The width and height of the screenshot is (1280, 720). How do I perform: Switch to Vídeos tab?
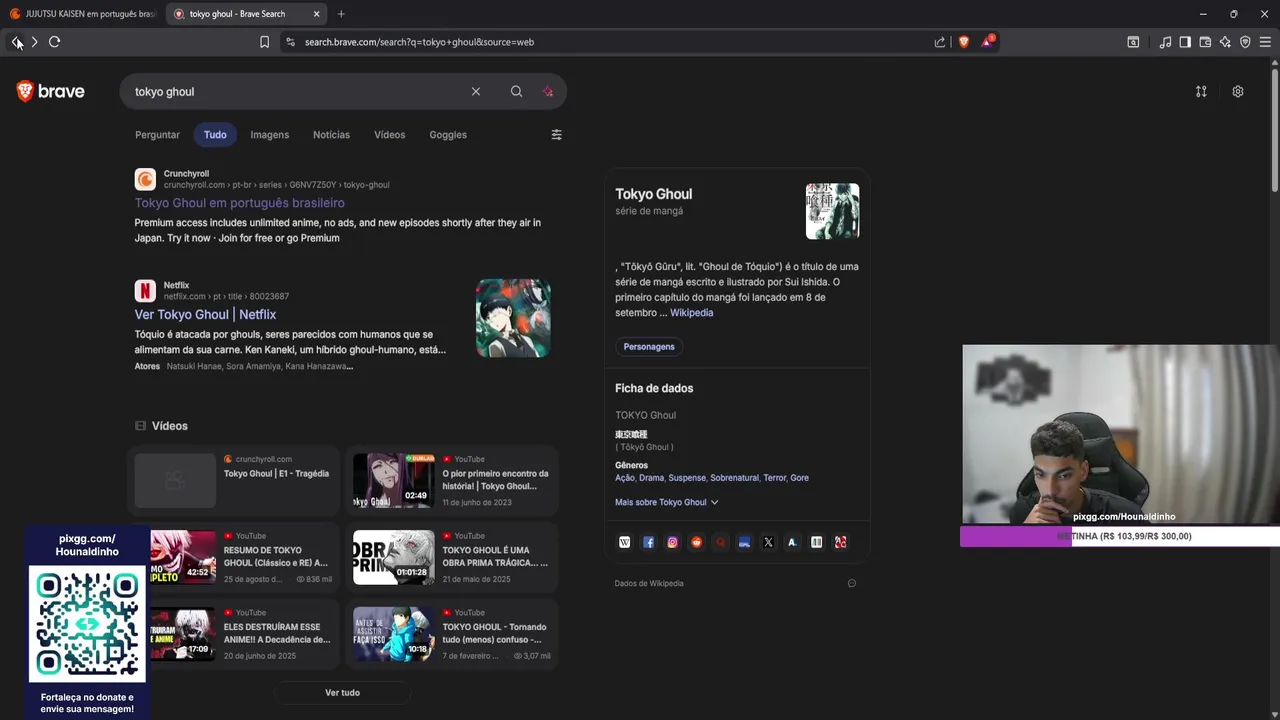pos(389,135)
